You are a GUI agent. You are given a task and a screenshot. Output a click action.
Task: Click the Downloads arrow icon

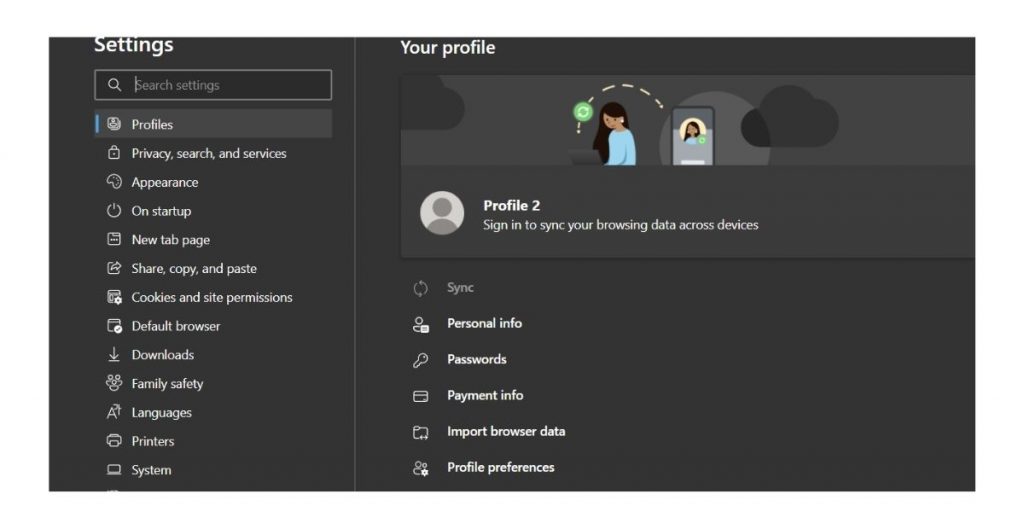(x=114, y=355)
